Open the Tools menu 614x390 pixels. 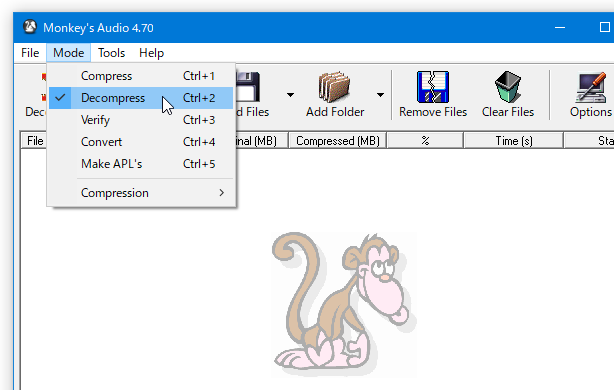tap(111, 52)
